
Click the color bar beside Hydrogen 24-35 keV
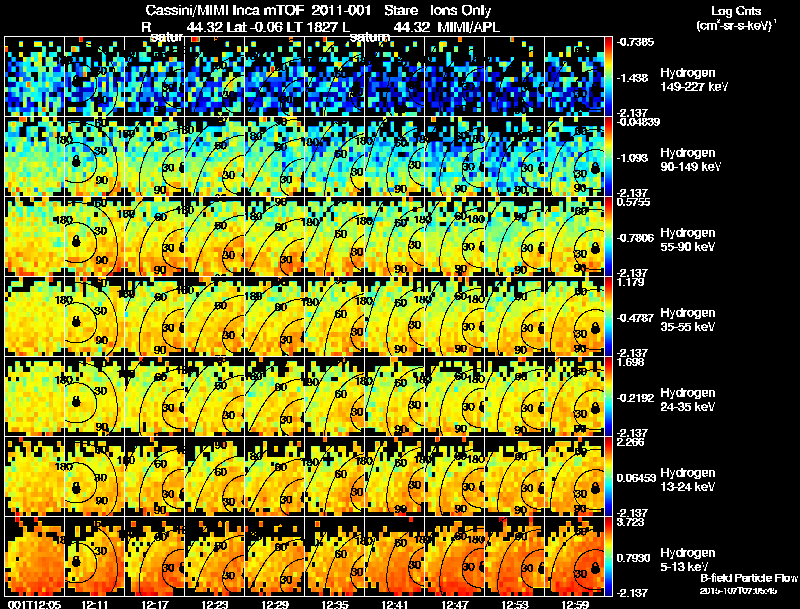point(608,396)
